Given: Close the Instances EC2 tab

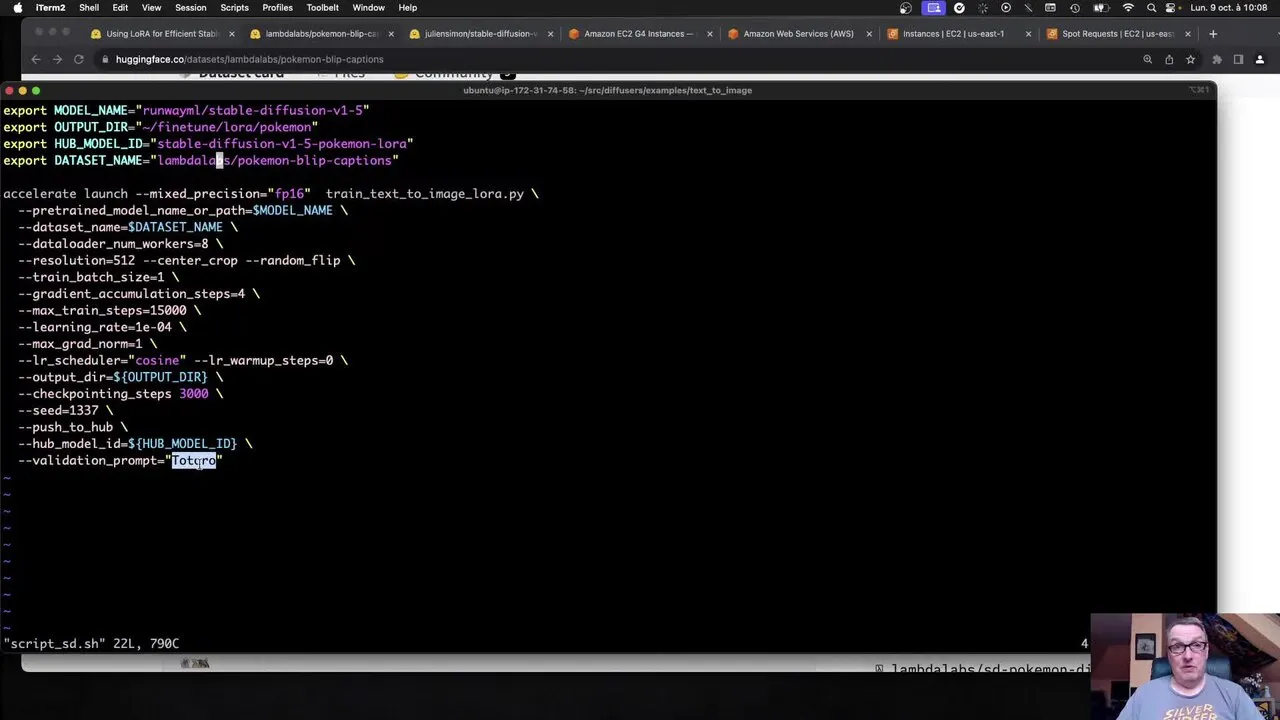Looking at the screenshot, I should [1028, 33].
